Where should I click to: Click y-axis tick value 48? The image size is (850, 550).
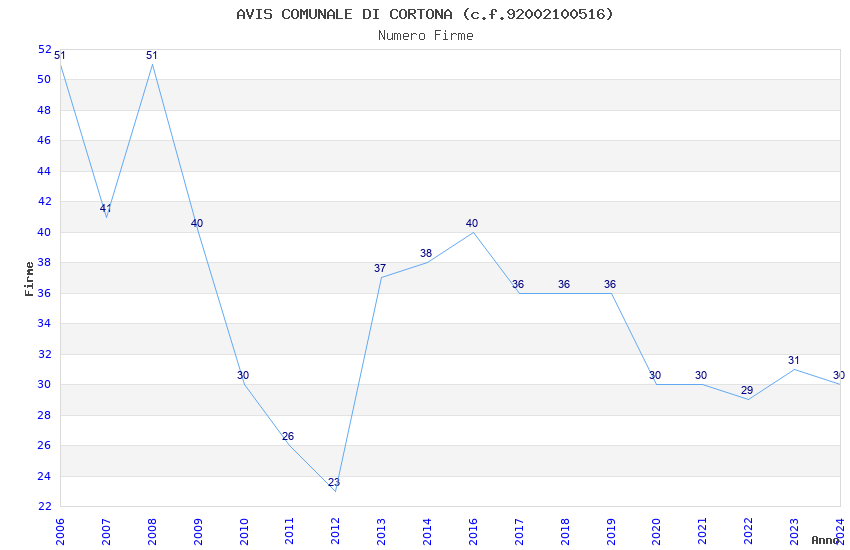44,111
